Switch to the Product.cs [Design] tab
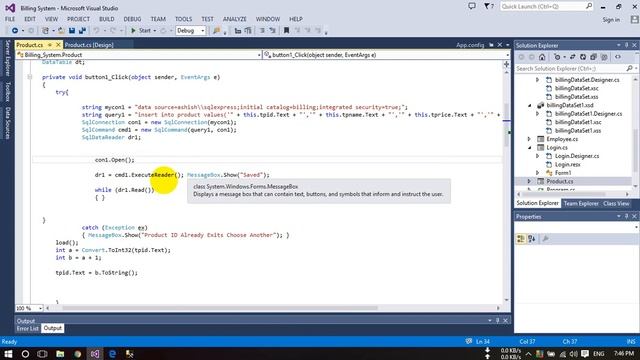640x360 pixels. tap(89, 45)
